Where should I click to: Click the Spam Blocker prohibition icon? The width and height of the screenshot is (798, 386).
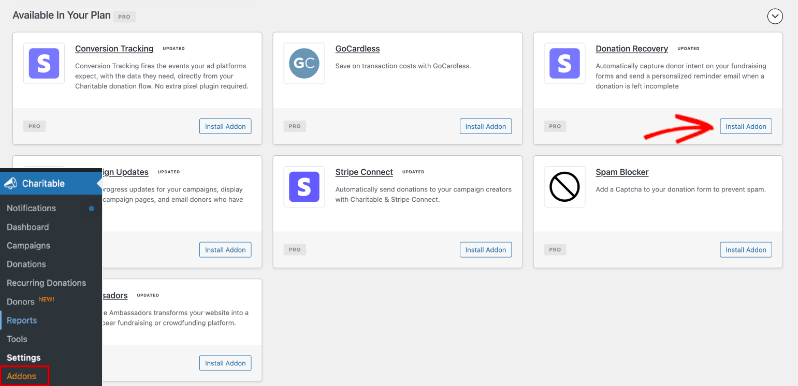pyautogui.click(x=564, y=187)
